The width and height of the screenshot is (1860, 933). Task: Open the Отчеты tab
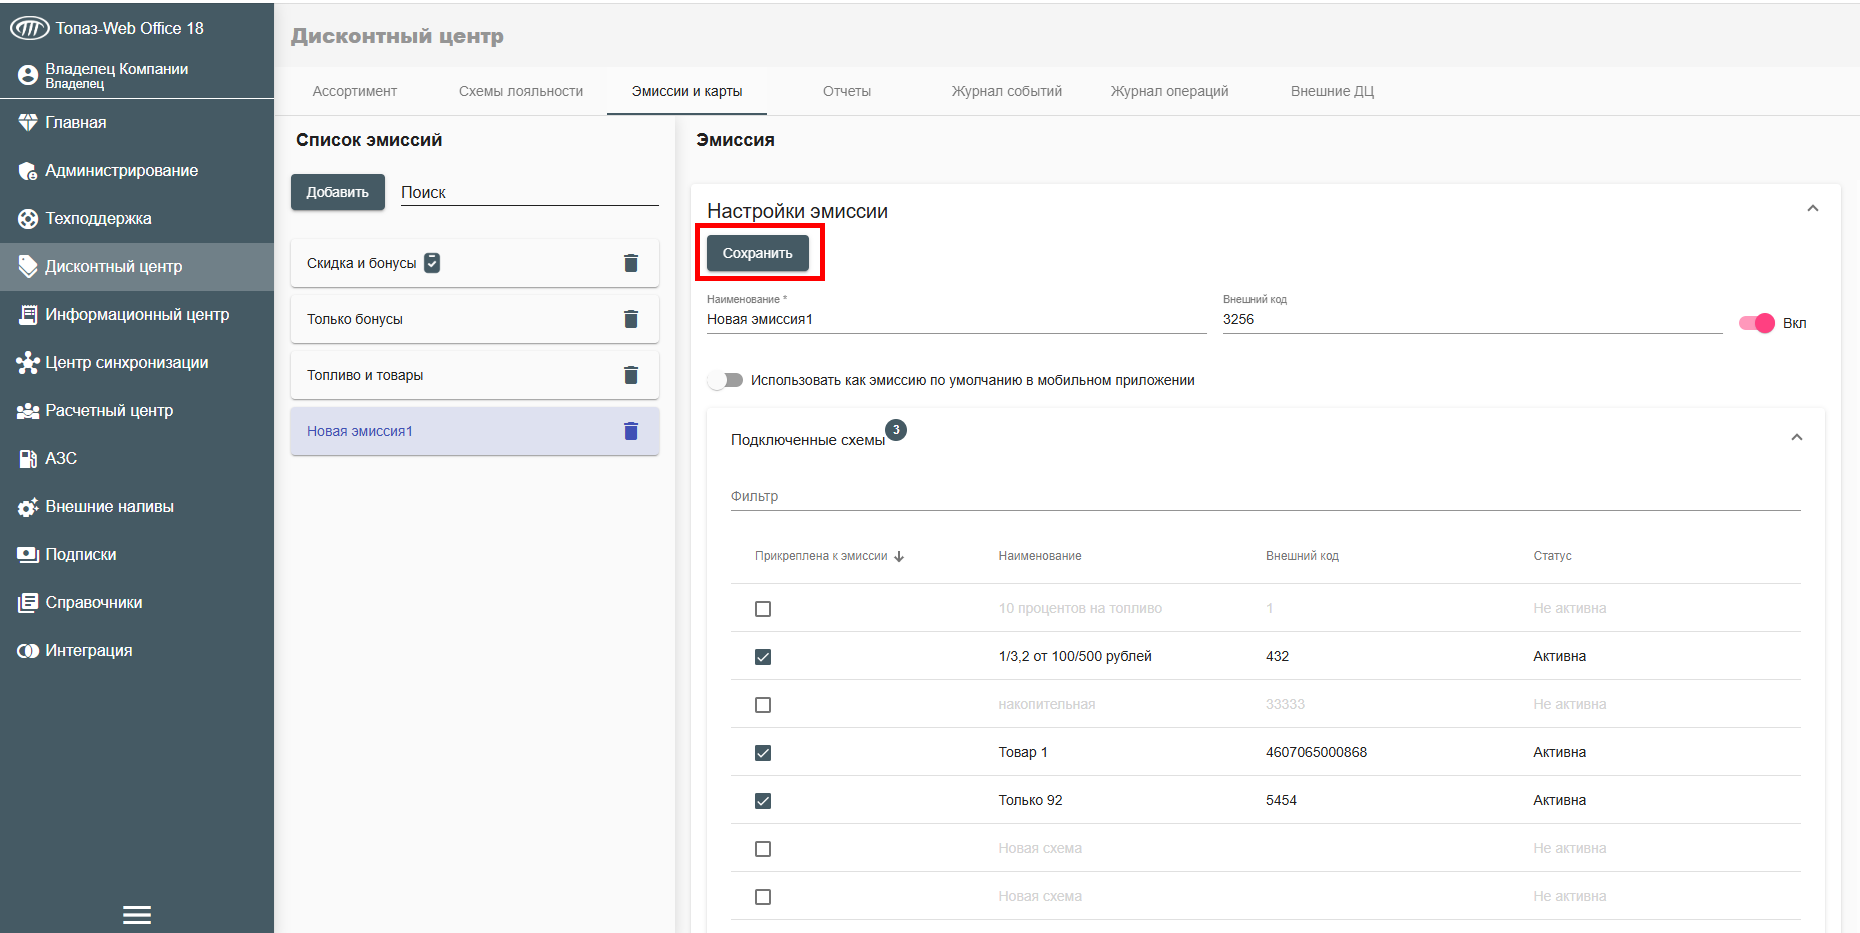(x=847, y=91)
